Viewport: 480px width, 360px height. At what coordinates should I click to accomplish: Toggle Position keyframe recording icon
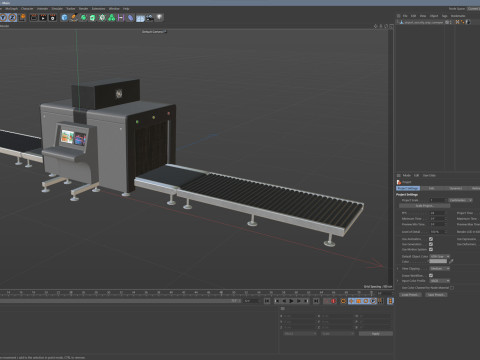click(351, 301)
